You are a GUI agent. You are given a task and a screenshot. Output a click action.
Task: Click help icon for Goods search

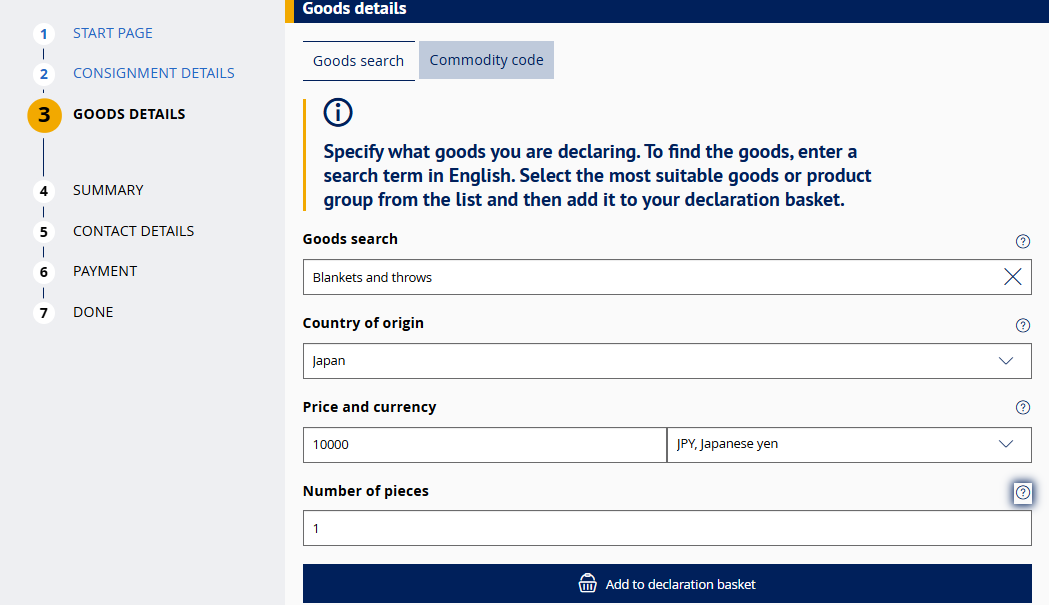[1022, 241]
